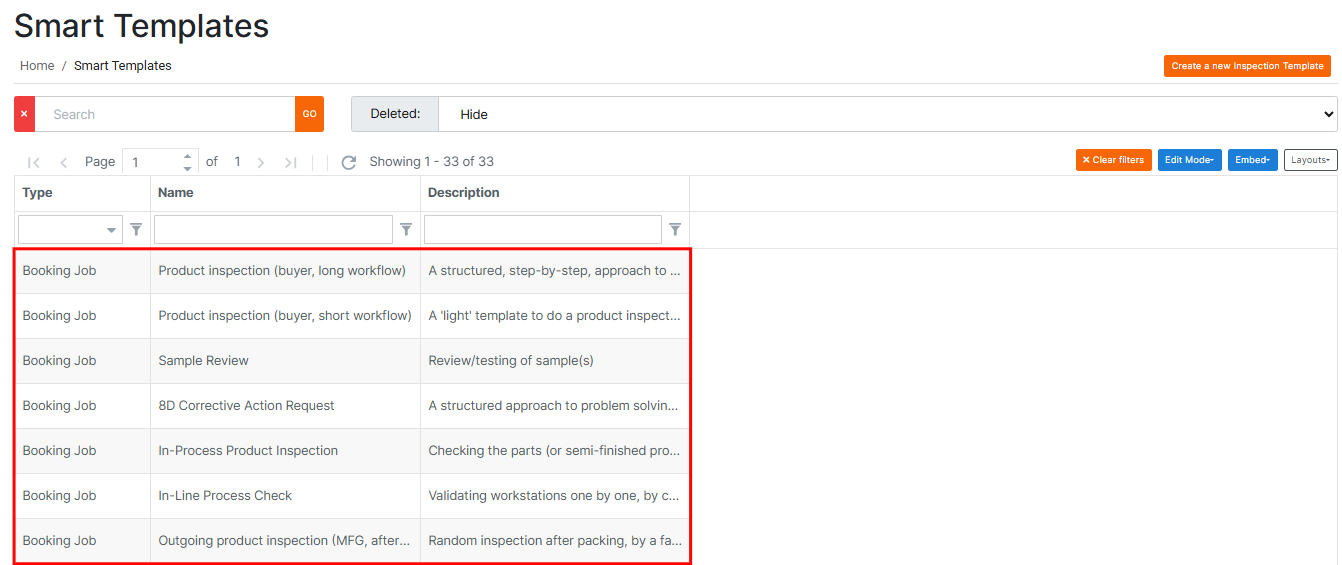Navigate to Home breadcrumb link
The image size is (1342, 565).
[x=37, y=66]
